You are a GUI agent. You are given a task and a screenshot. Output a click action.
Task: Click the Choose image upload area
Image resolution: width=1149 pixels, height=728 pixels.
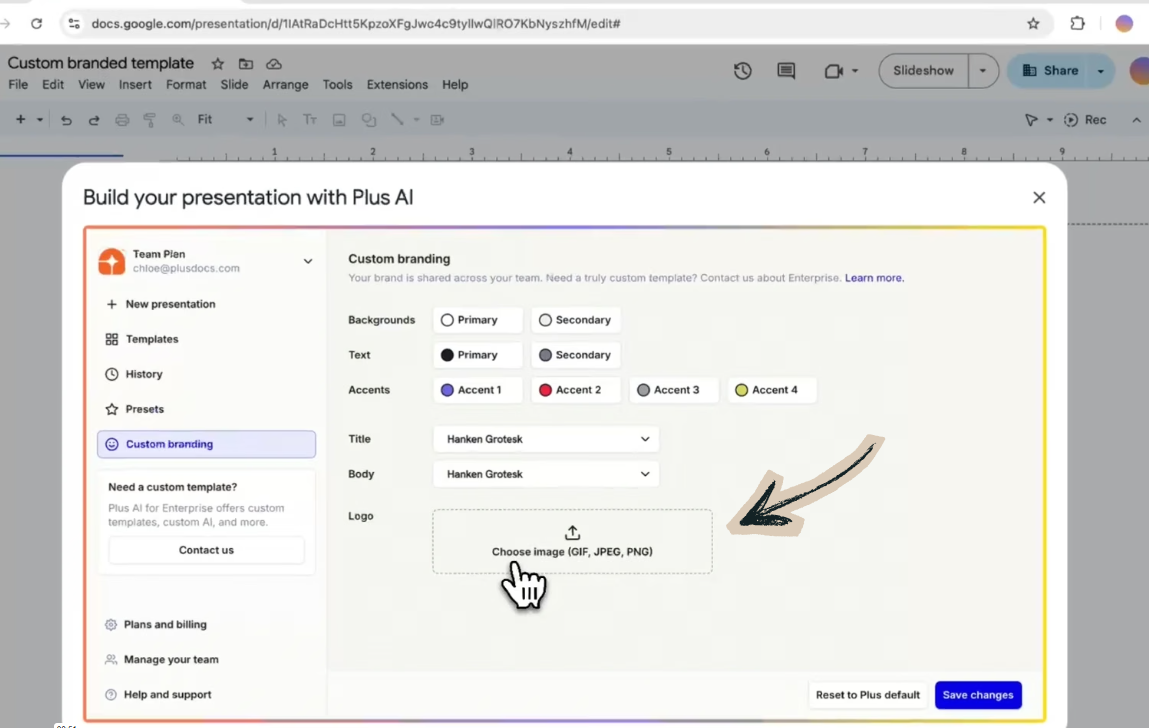(x=572, y=542)
